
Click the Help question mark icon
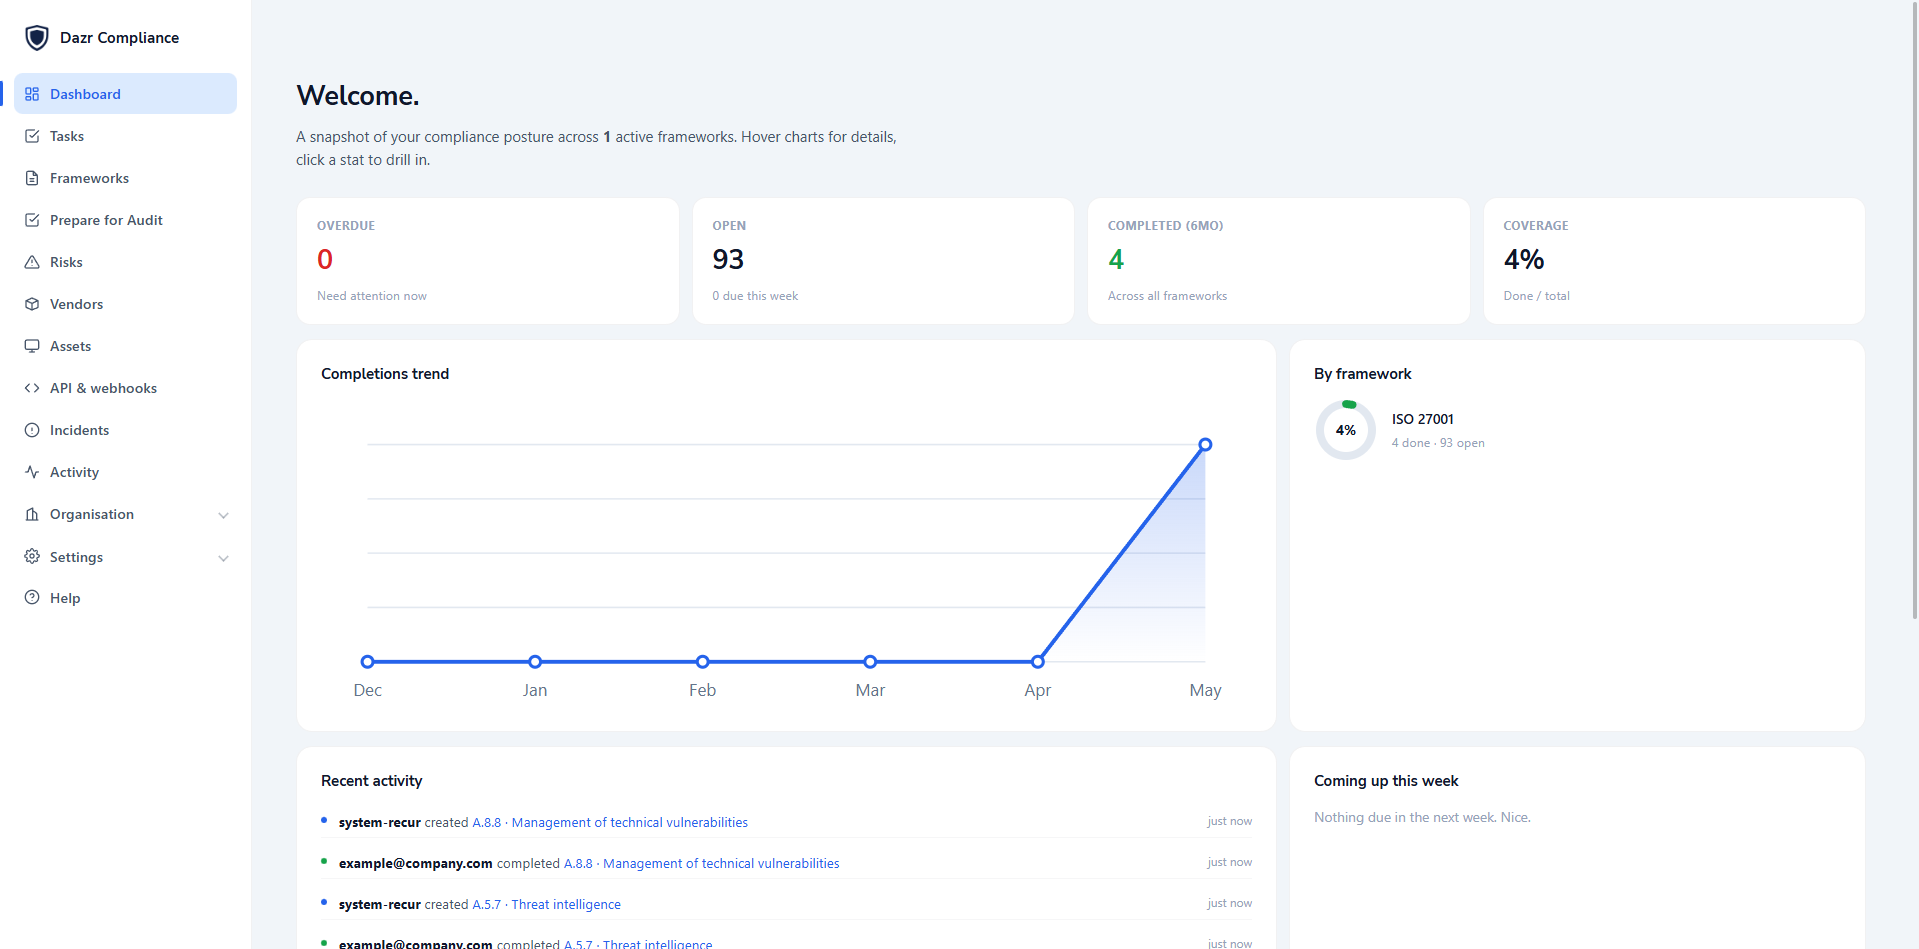32,598
